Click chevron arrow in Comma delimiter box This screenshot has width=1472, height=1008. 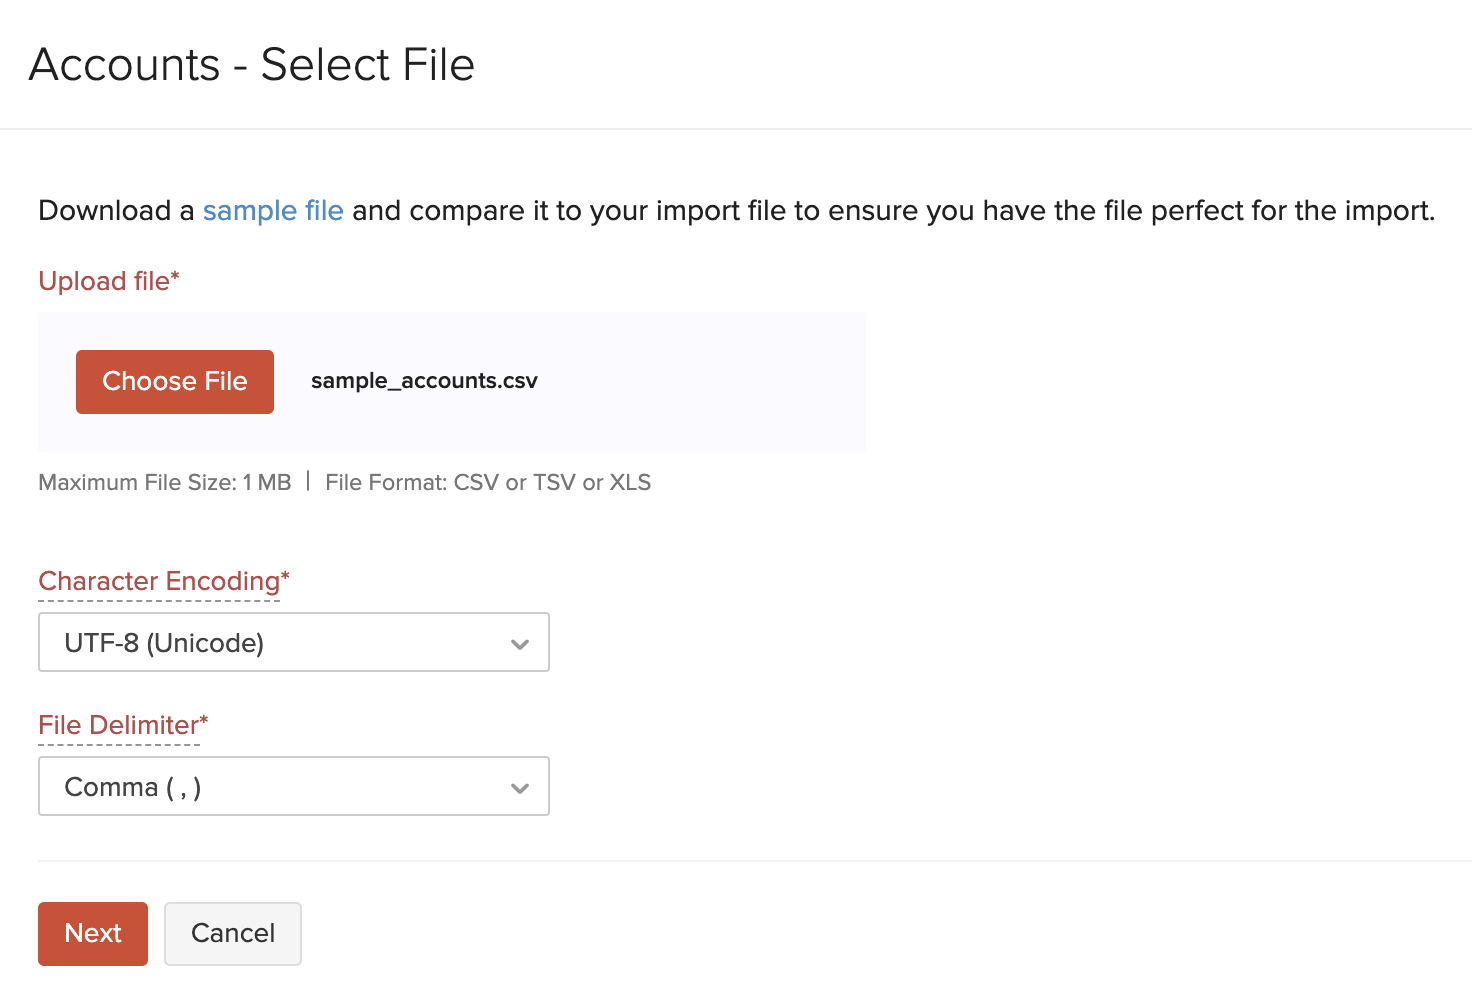[520, 788]
